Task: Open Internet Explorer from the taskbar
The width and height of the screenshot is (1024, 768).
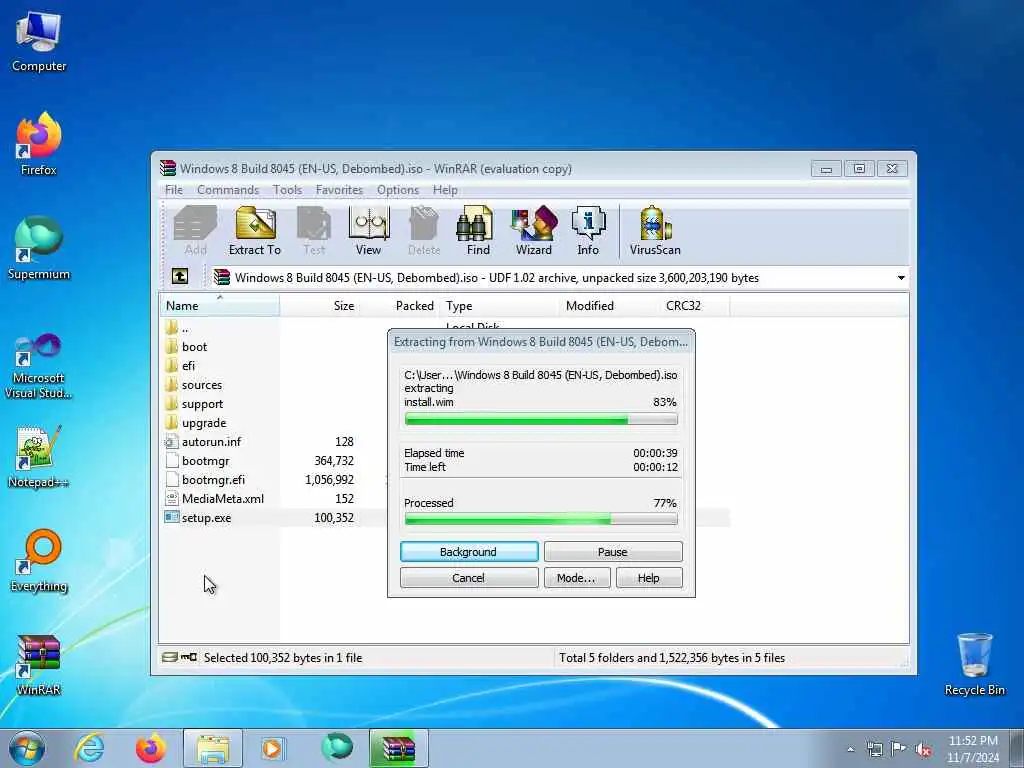Action: click(89, 748)
